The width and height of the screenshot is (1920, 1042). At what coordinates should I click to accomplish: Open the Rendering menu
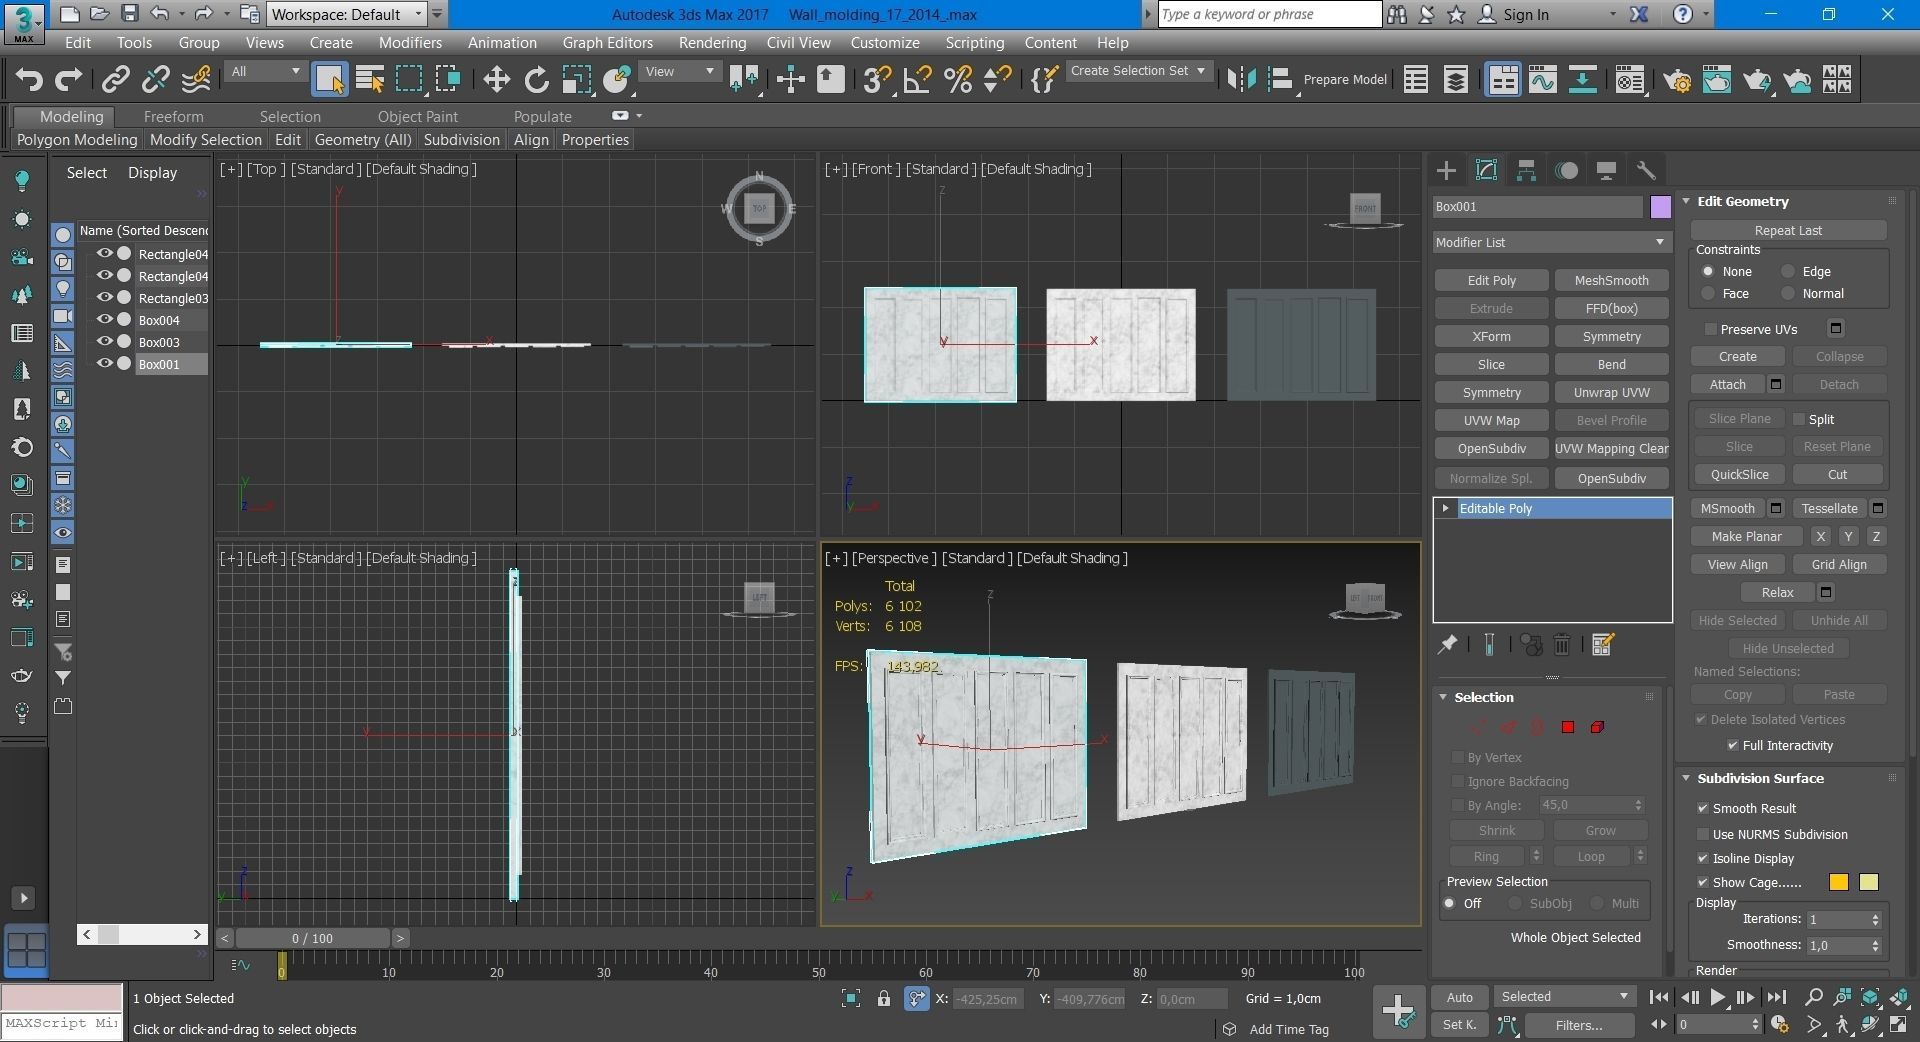point(712,43)
